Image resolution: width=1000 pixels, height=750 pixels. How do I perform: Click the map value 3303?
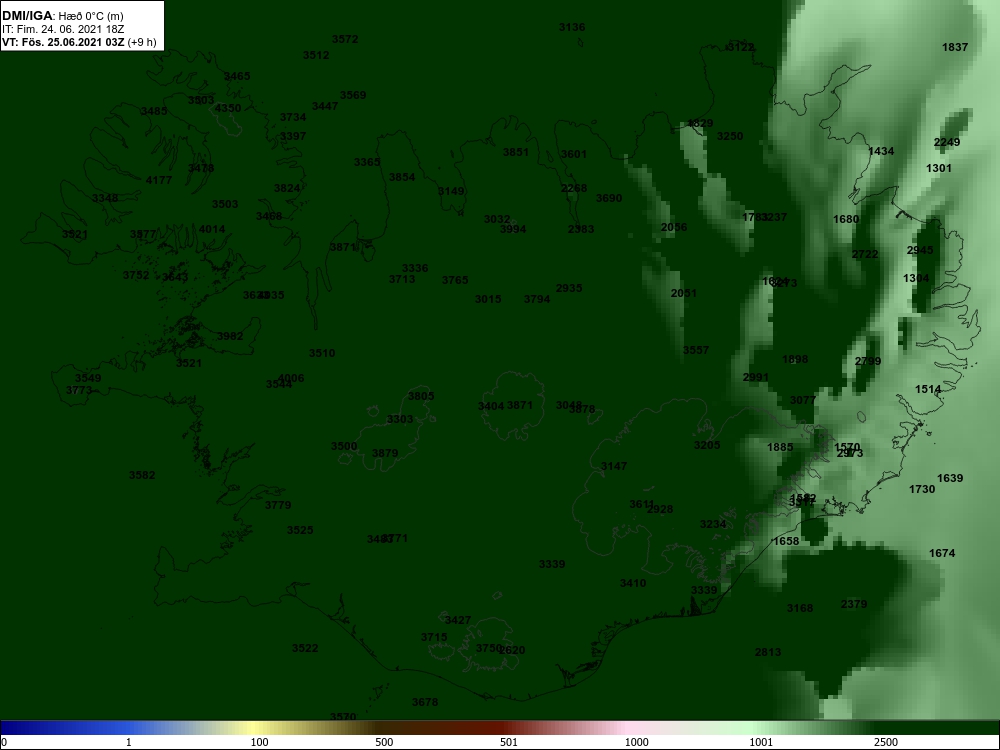click(400, 420)
